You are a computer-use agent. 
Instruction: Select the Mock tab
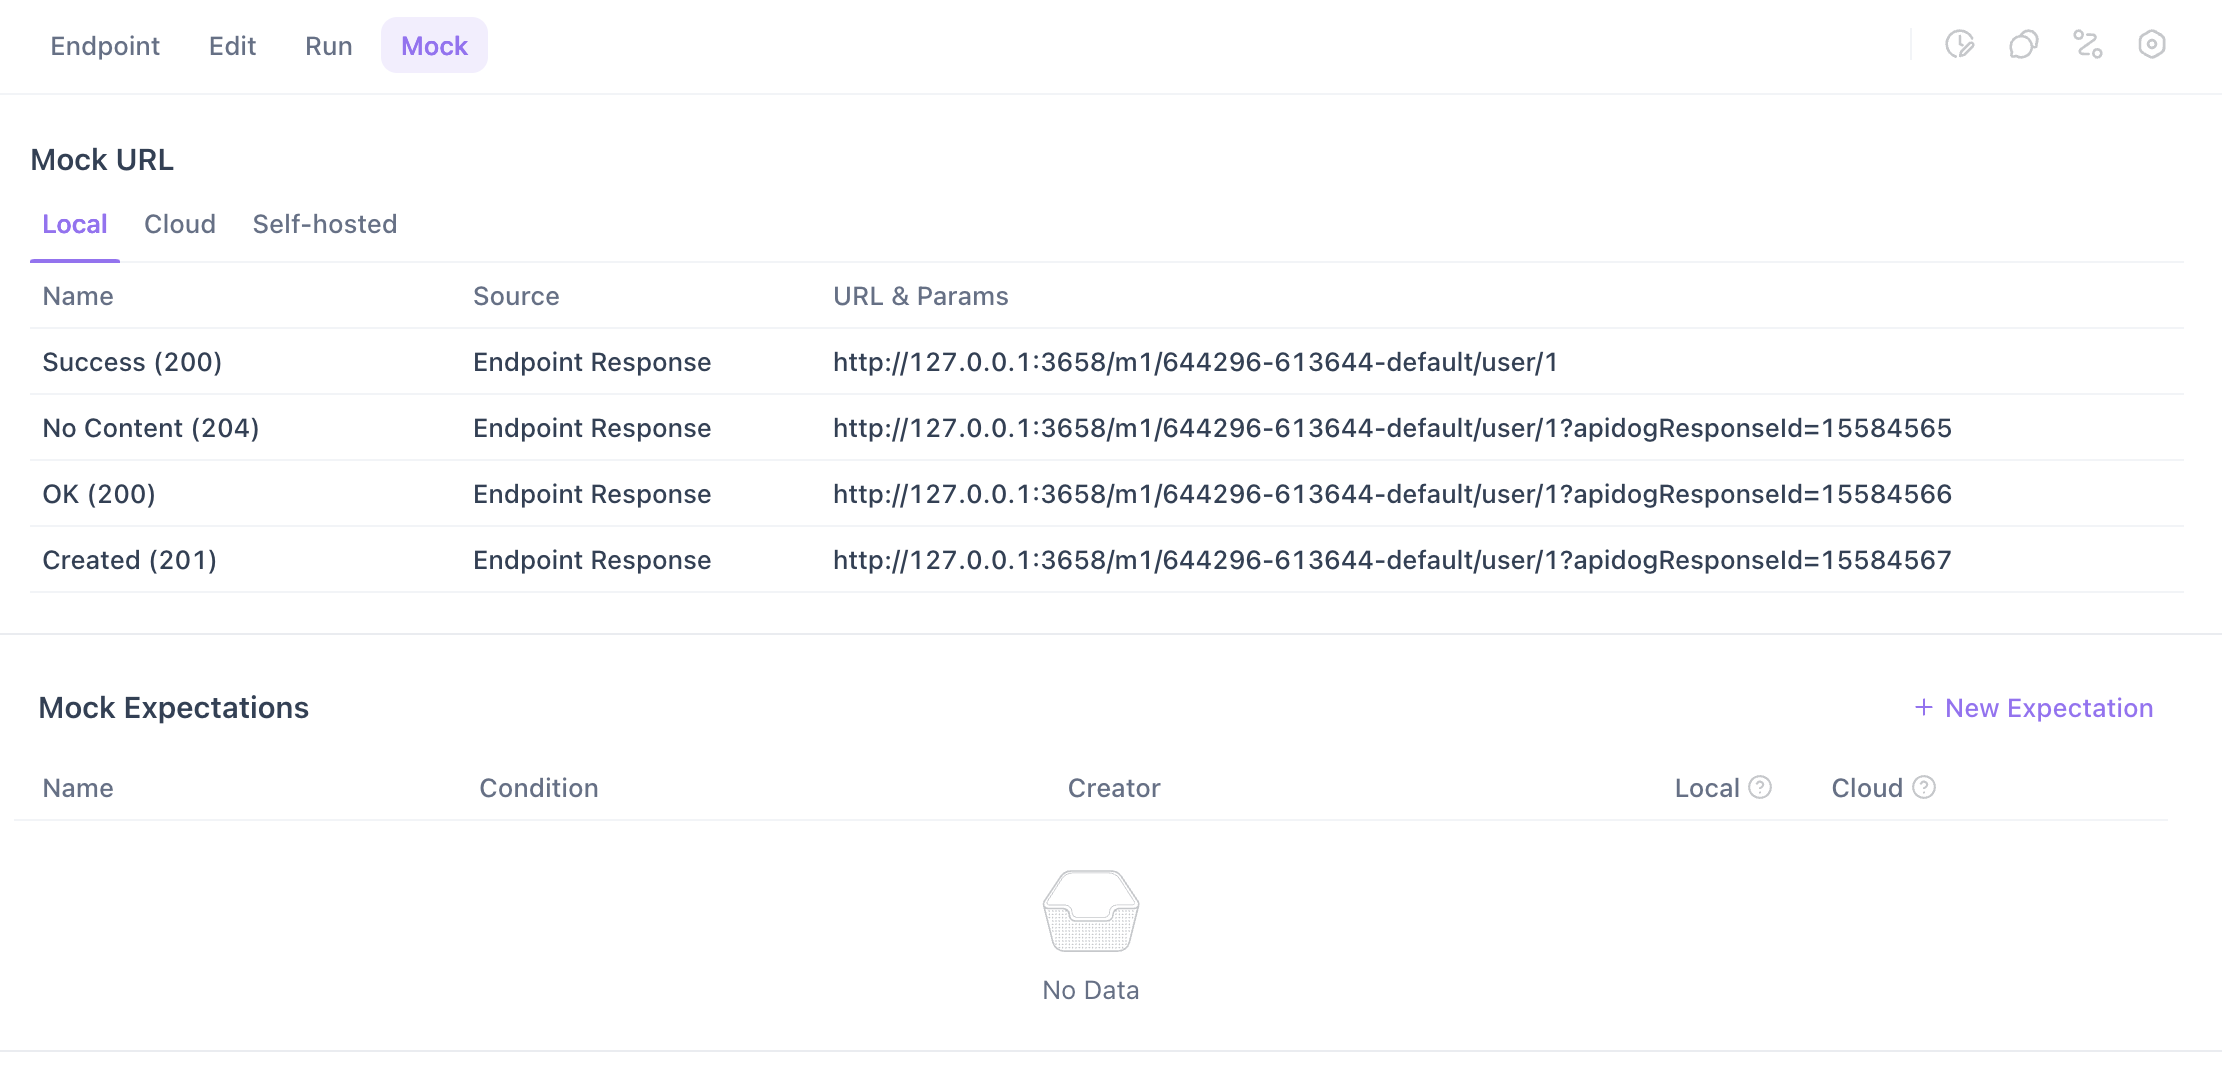pos(434,46)
